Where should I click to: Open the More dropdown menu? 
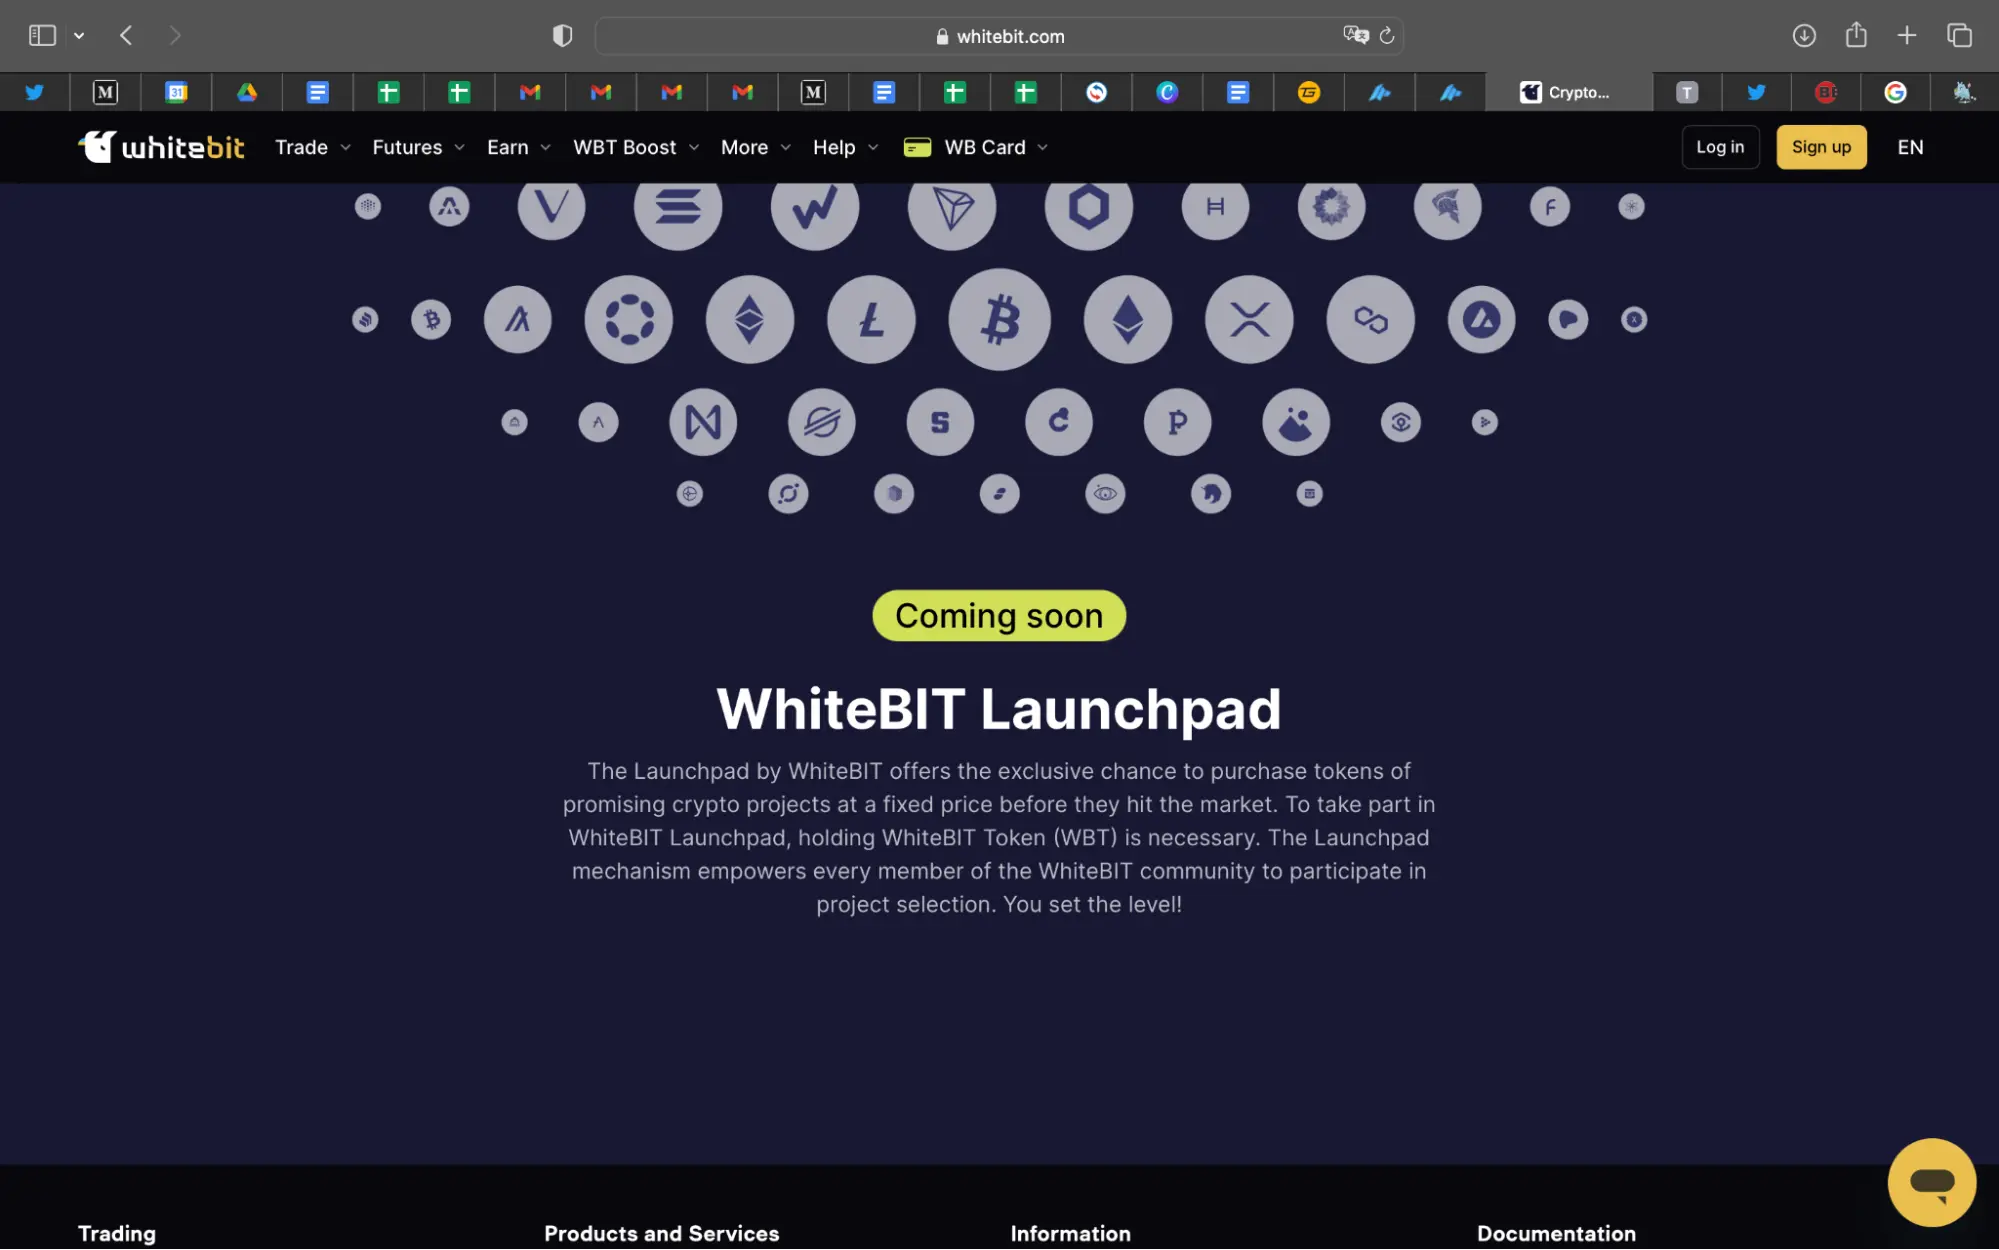point(755,147)
